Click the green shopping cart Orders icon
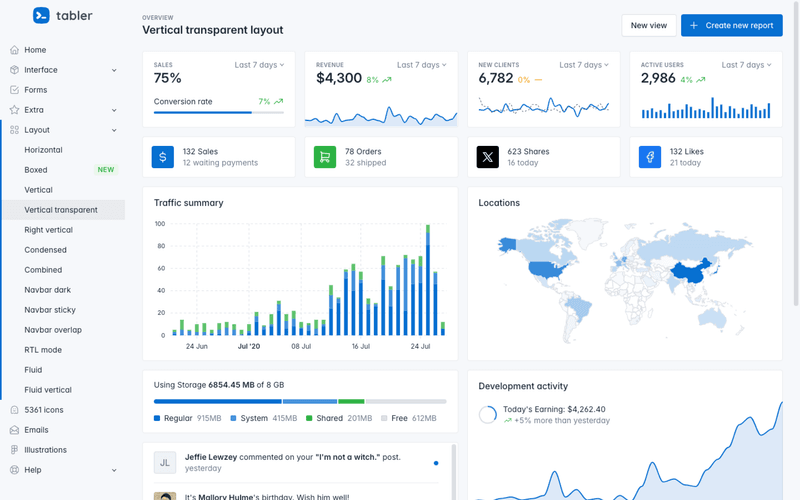The image size is (800, 500). [x=325, y=157]
